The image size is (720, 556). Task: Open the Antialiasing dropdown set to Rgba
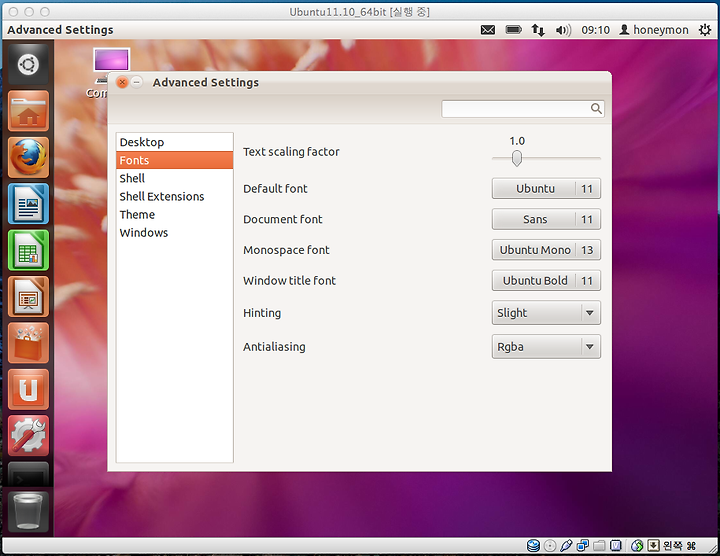click(x=546, y=347)
